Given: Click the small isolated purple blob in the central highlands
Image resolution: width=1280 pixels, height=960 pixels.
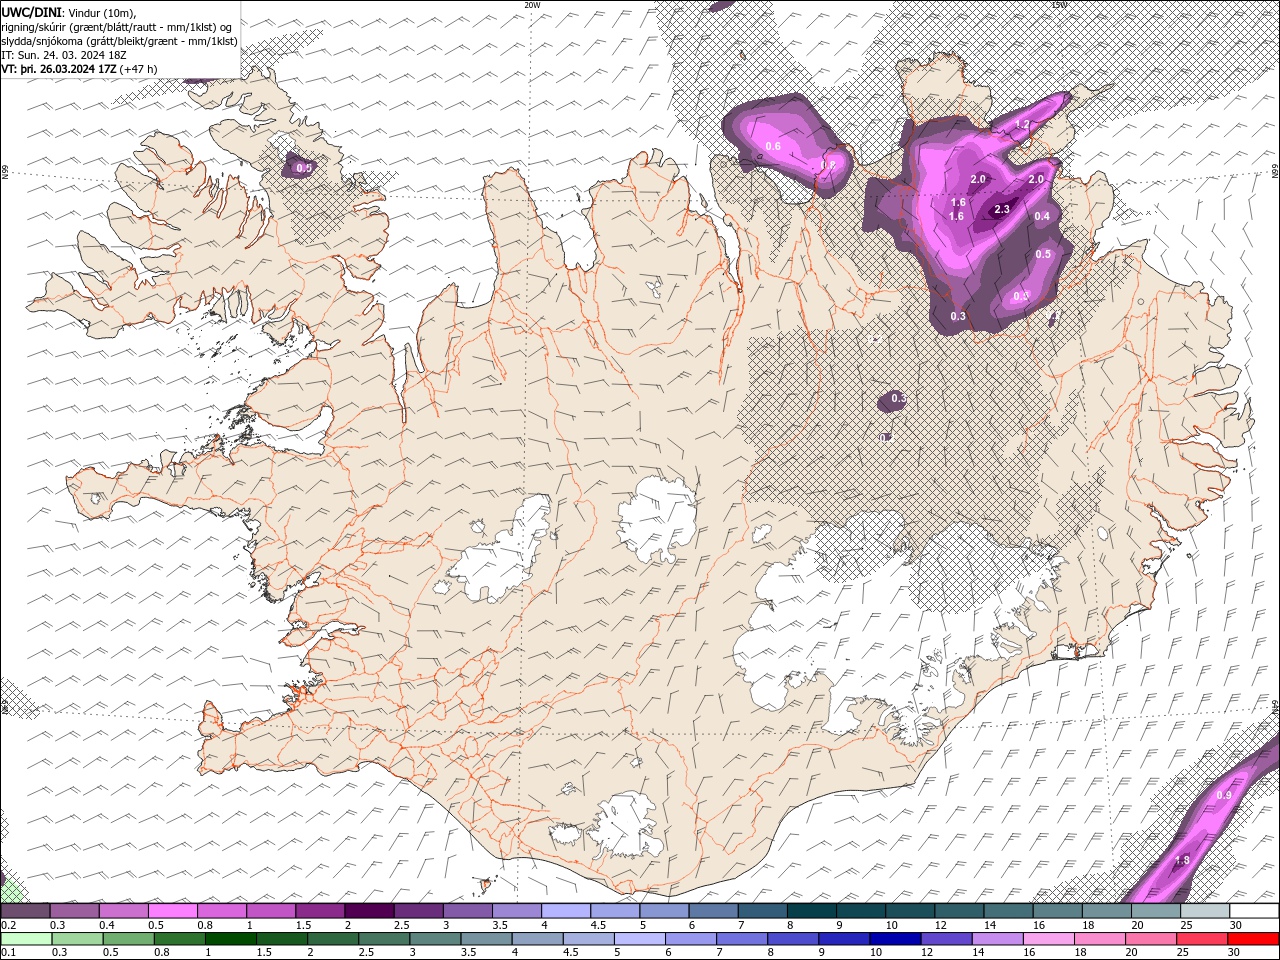Looking at the screenshot, I should pos(893,400).
